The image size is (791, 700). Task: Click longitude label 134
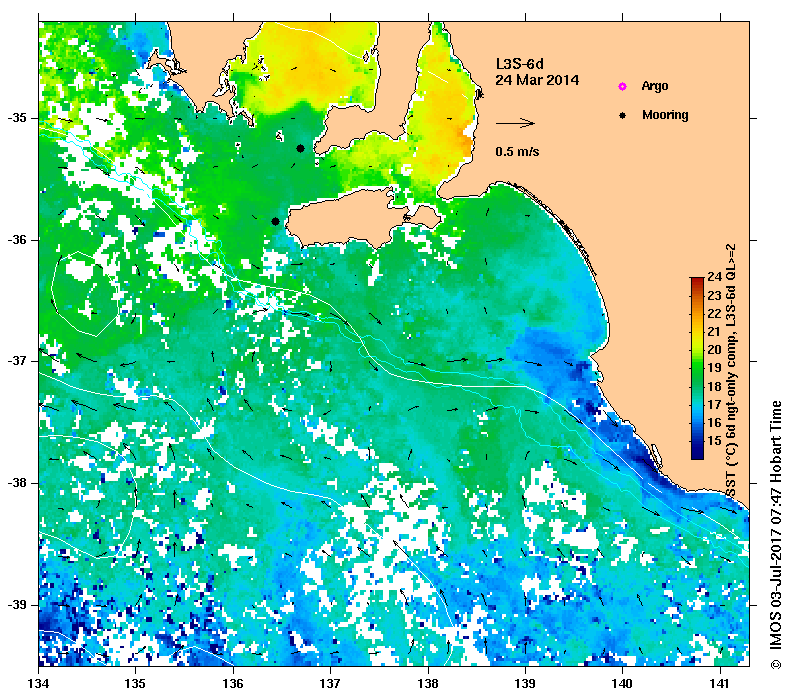click(x=39, y=684)
